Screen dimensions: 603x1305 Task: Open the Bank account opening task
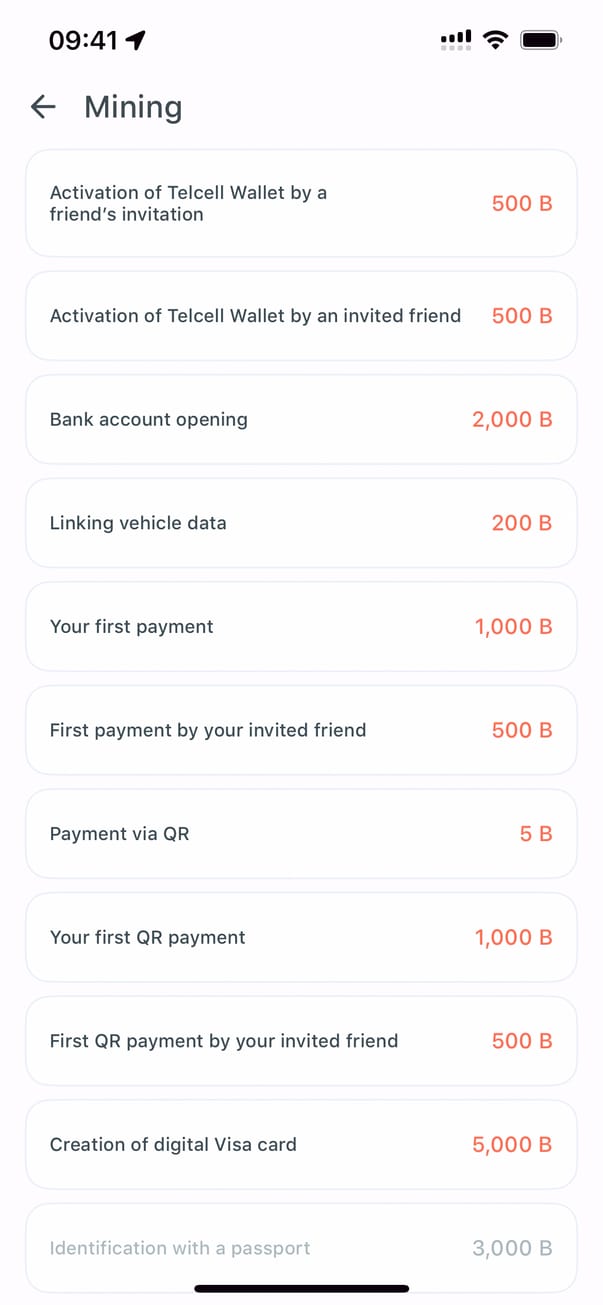tap(301, 419)
